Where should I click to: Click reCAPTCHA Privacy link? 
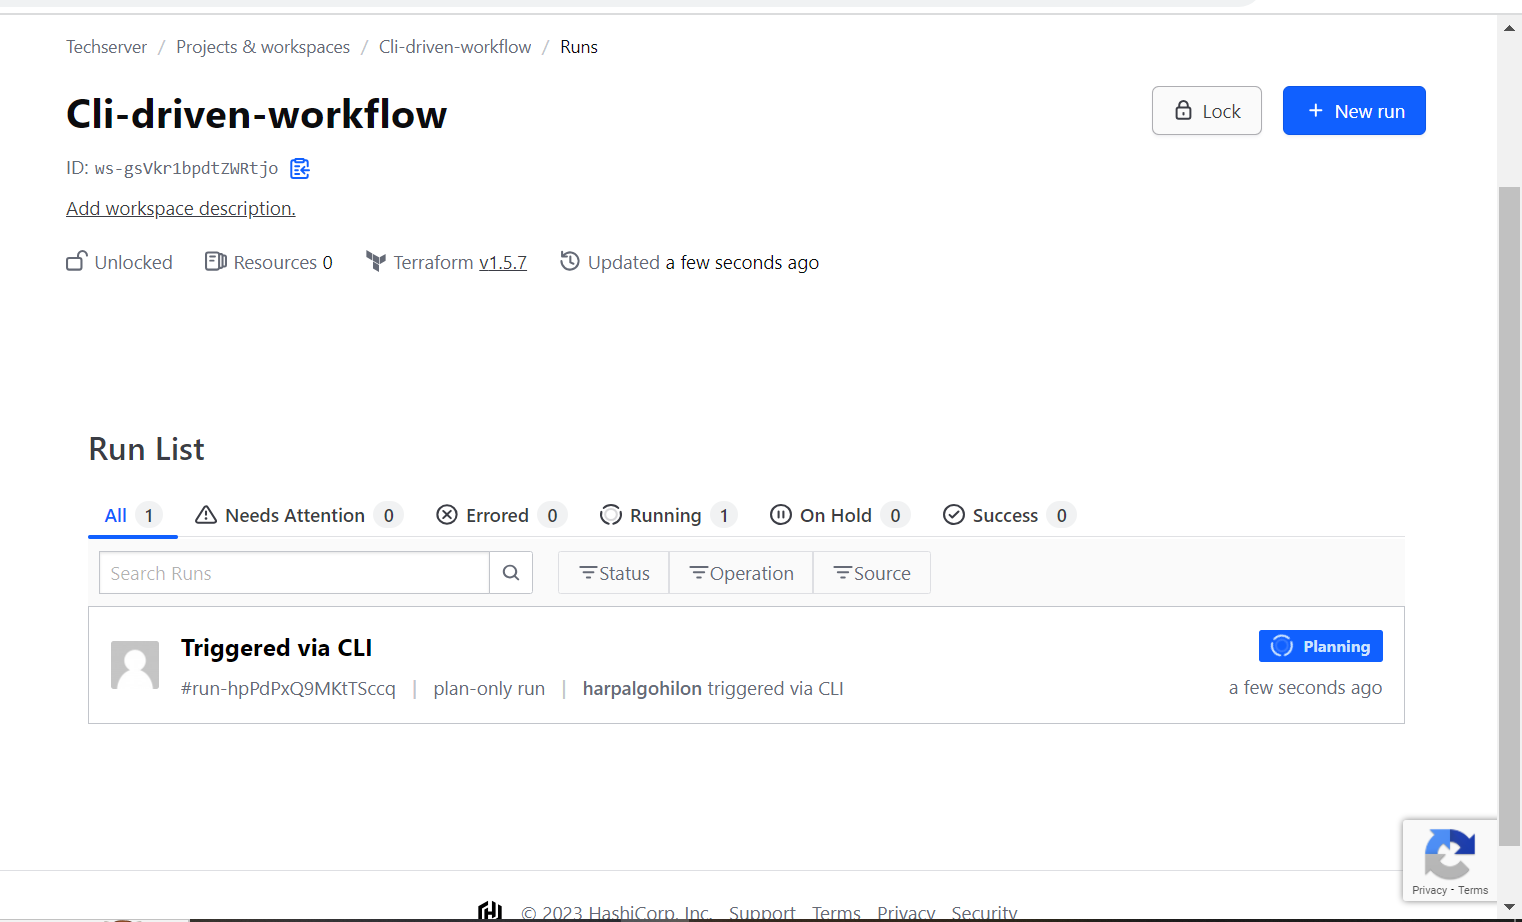point(1429,890)
